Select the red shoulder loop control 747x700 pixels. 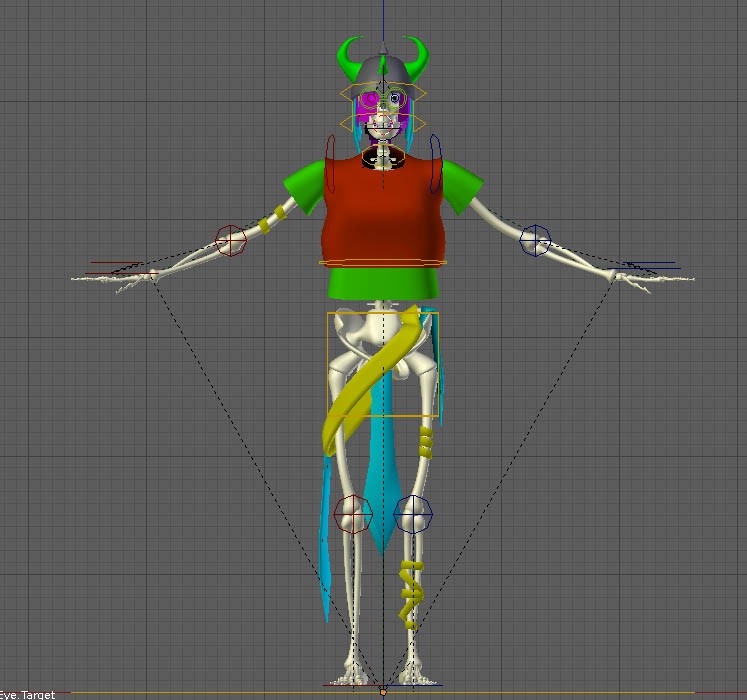pos(330,163)
